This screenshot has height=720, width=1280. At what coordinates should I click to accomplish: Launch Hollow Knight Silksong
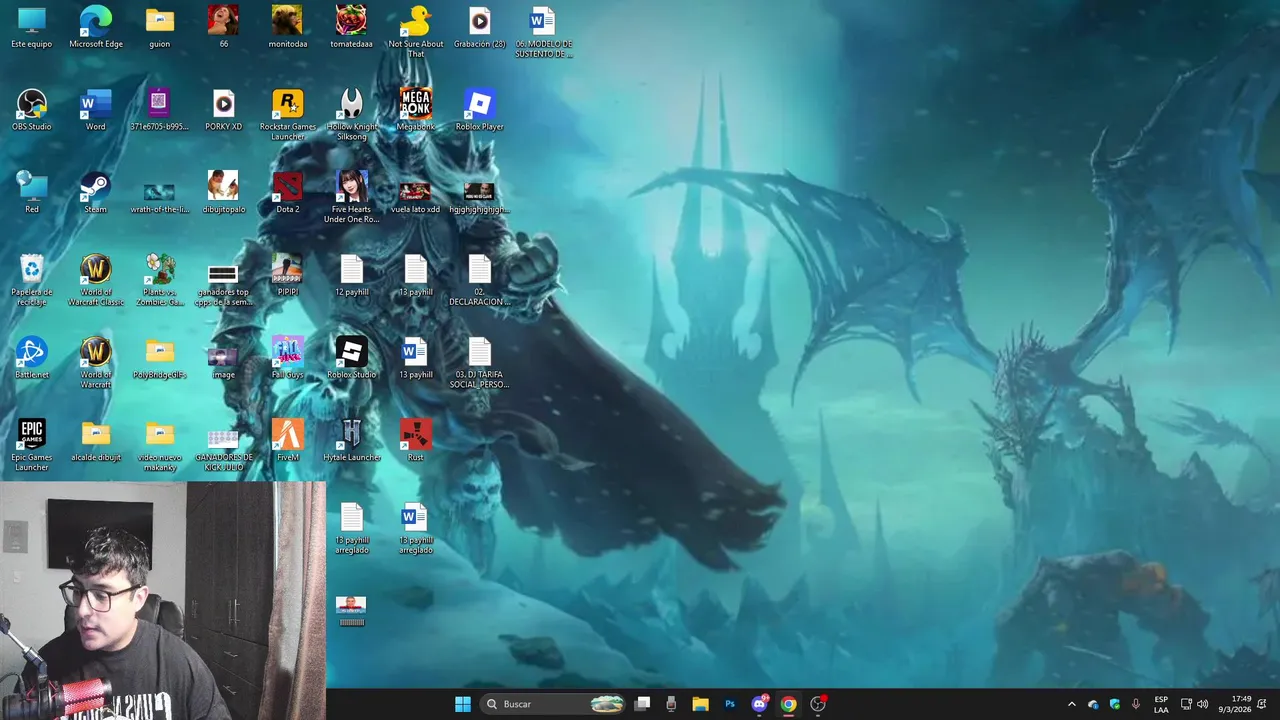tap(351, 115)
